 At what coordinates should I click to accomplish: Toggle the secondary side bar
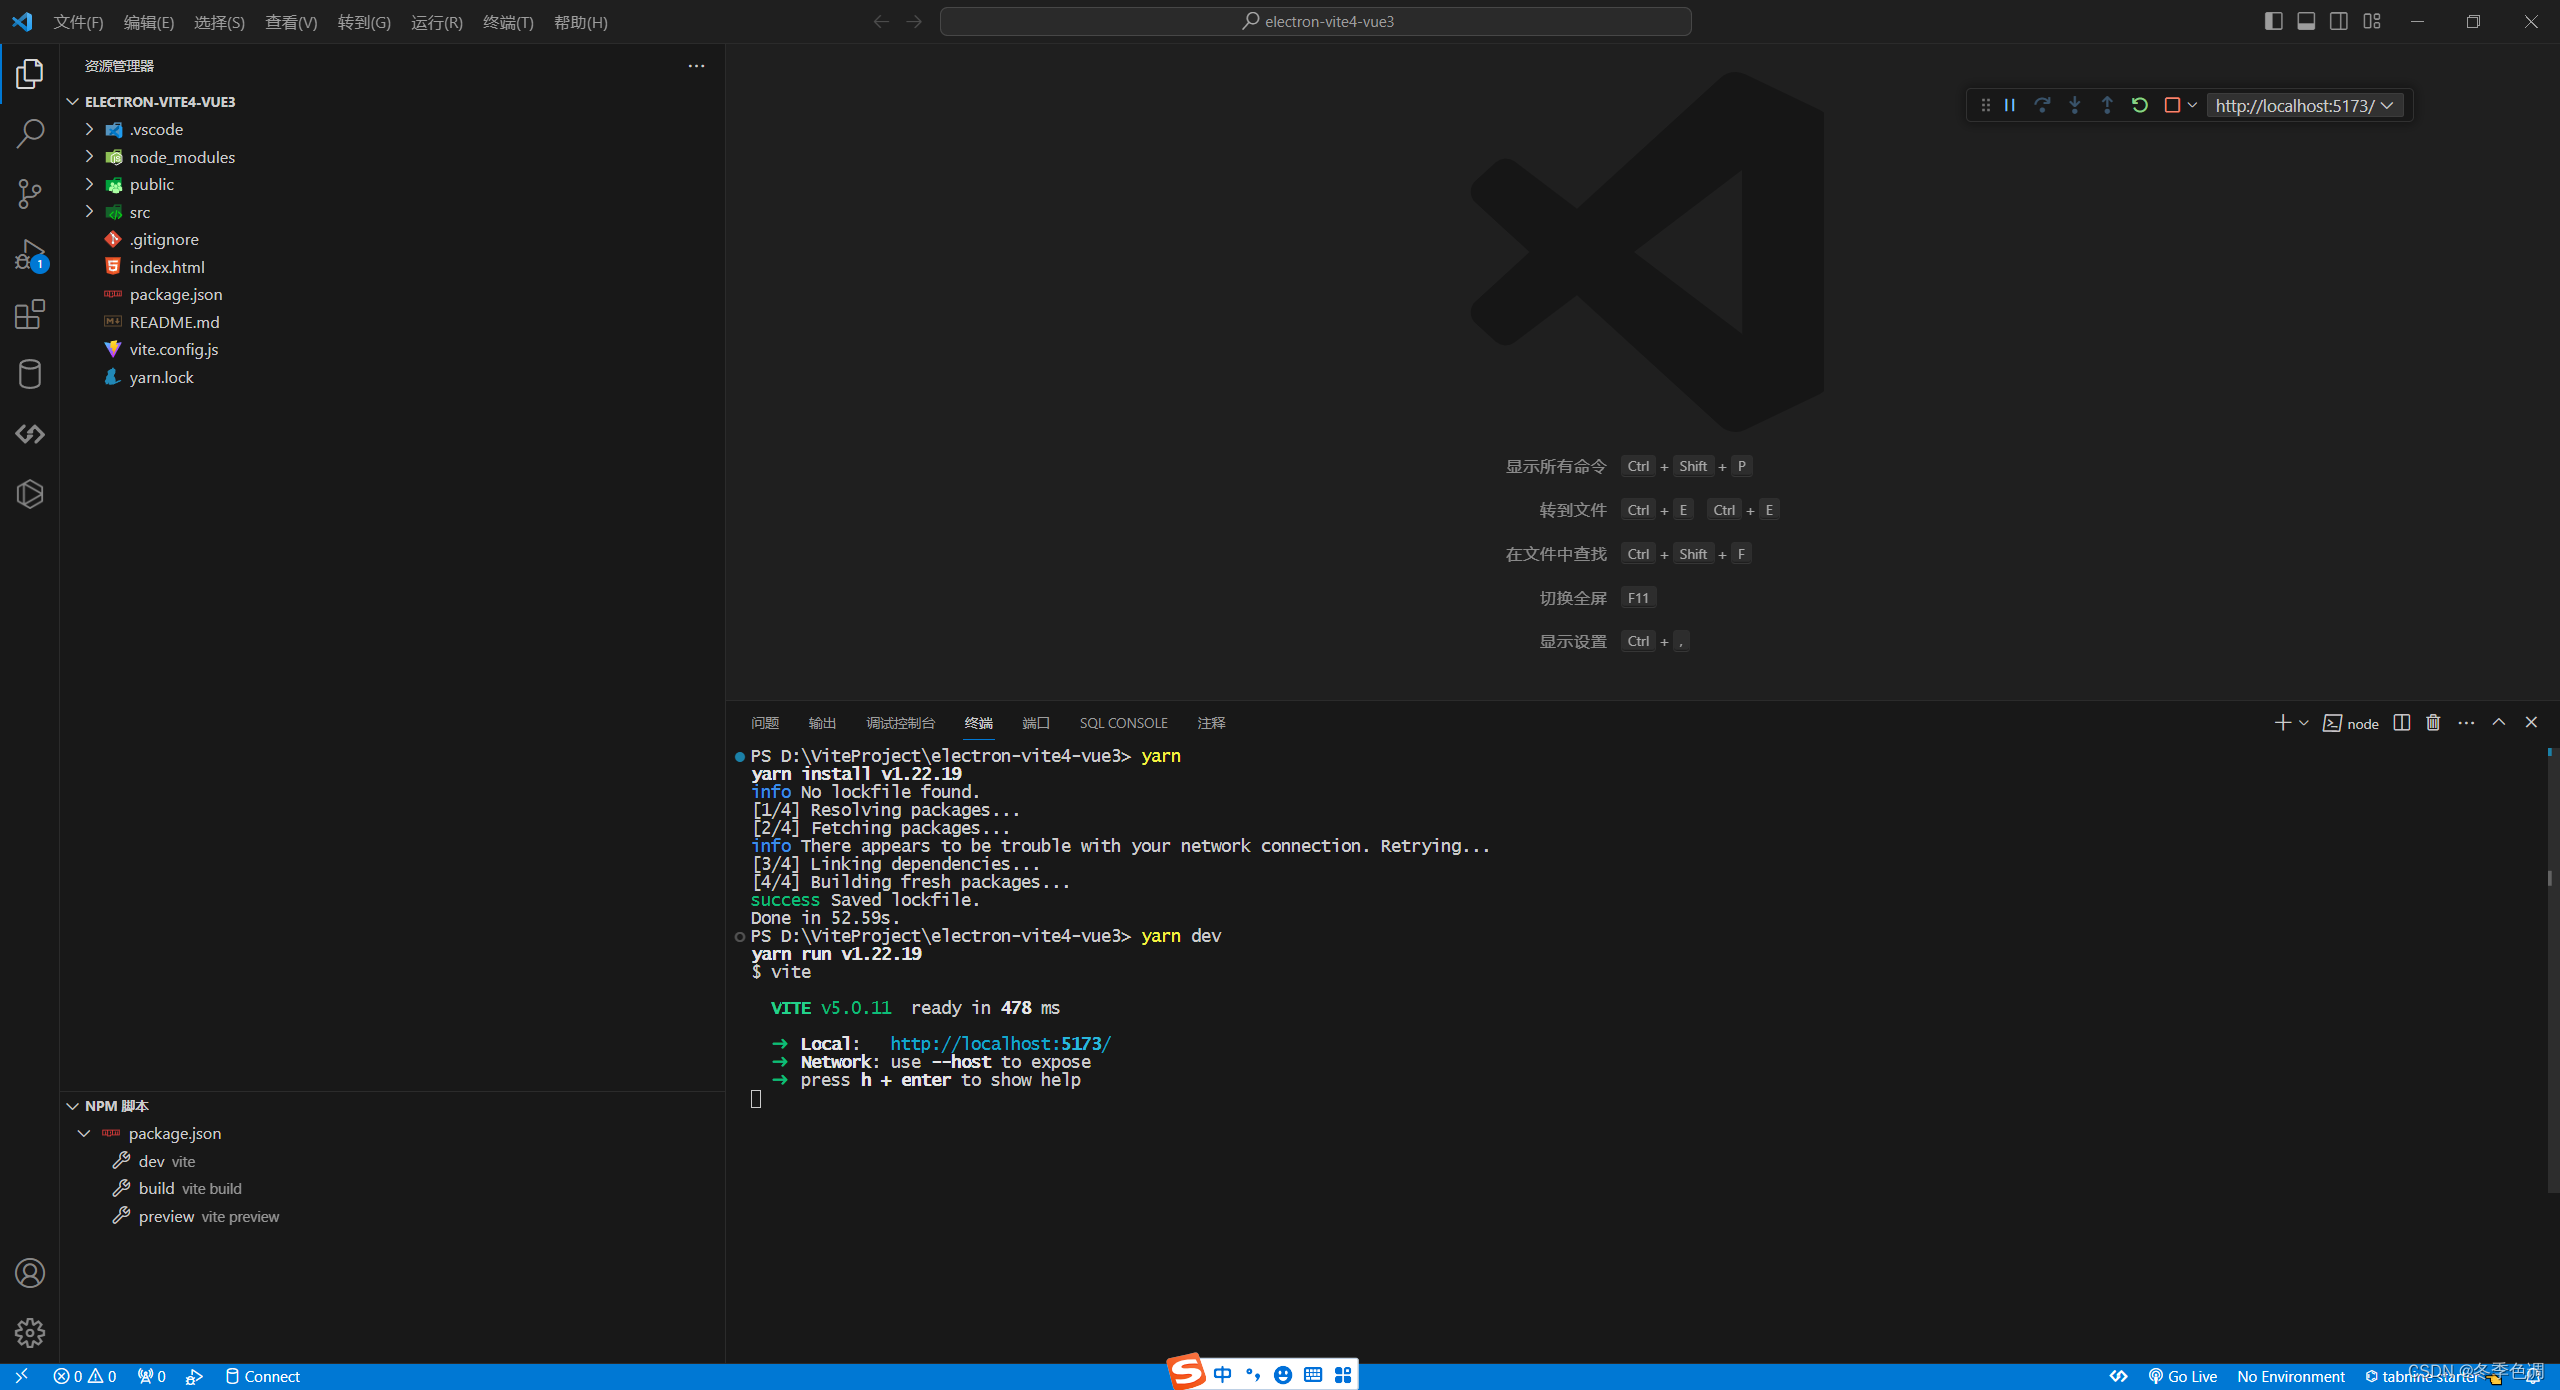point(2339,21)
